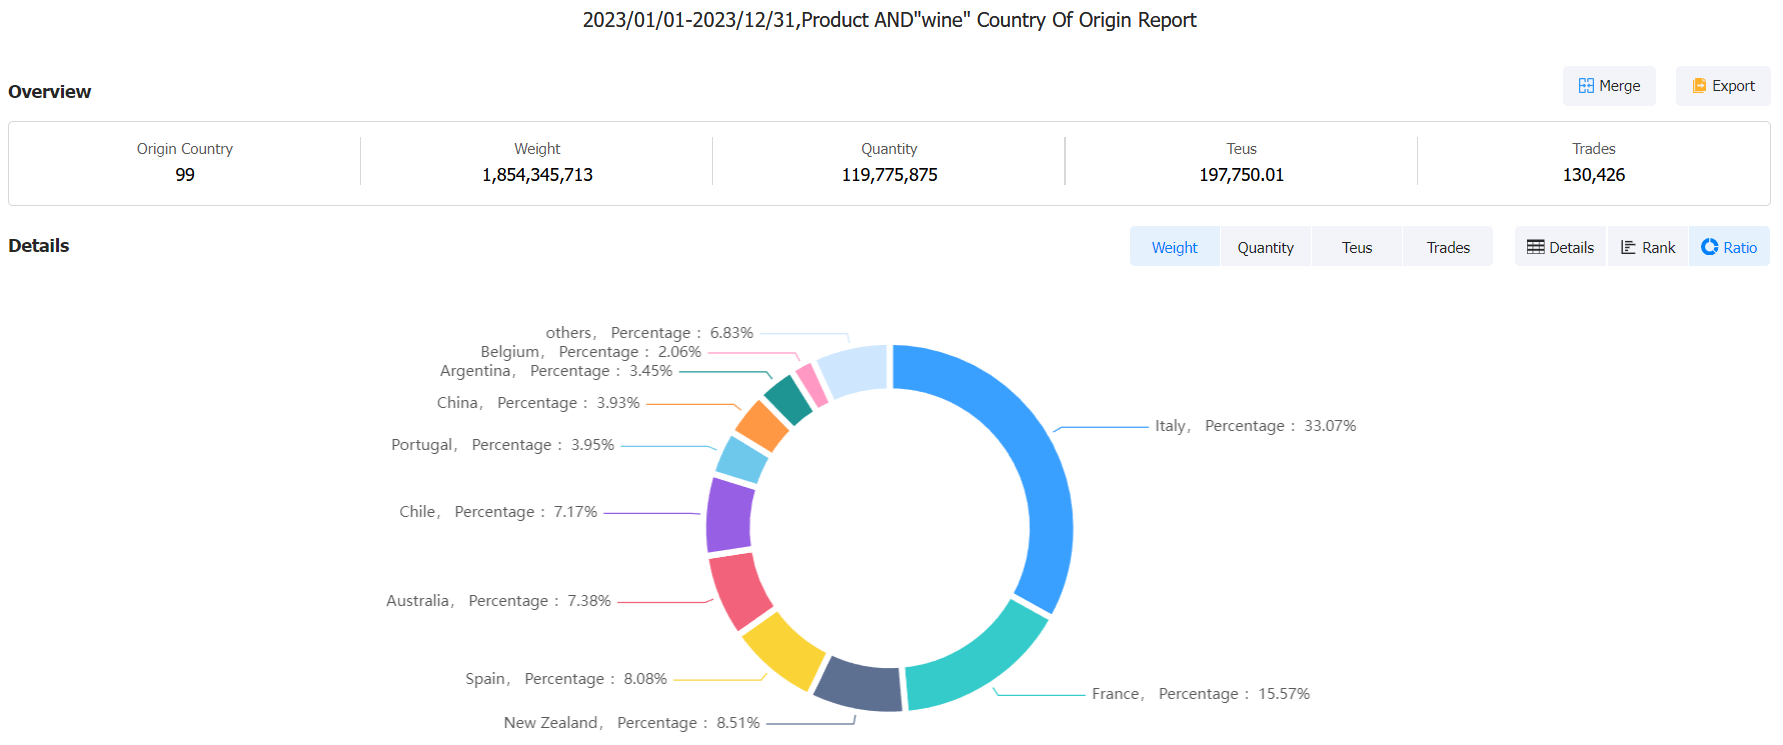
Task: Click the Origin Country count value
Action: [185, 175]
